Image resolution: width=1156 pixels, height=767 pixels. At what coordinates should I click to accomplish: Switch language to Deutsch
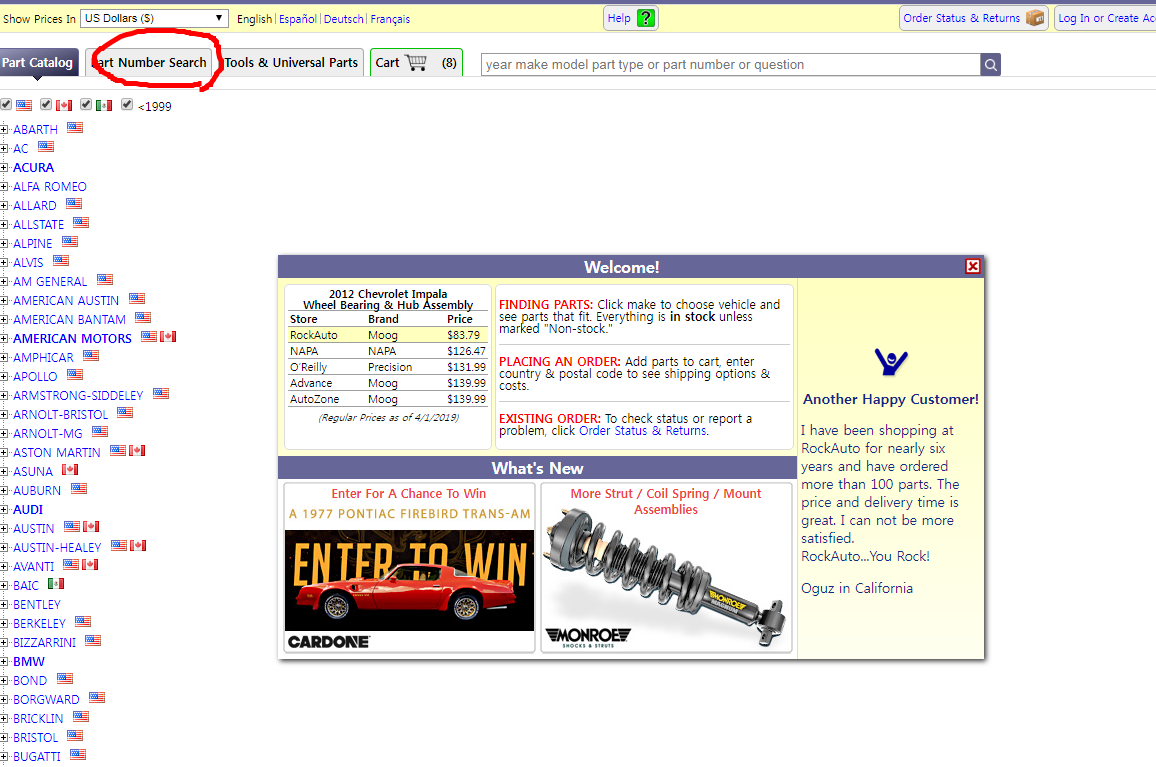pos(344,19)
